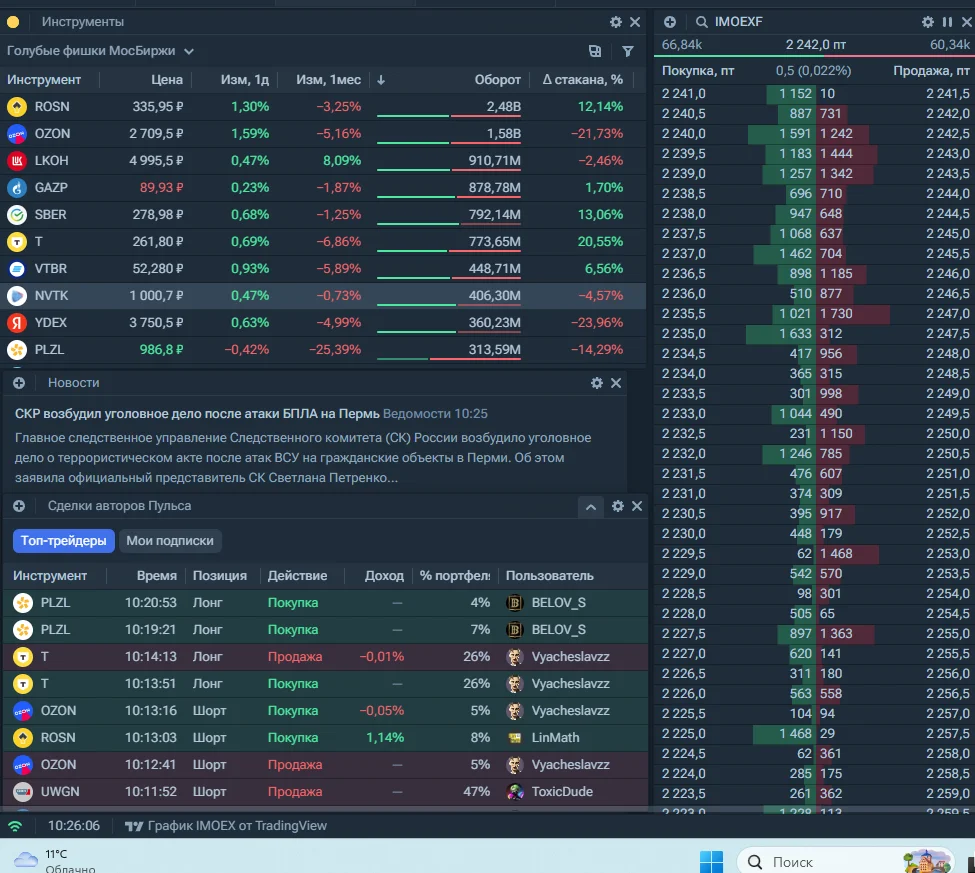Open the filter funnel in Инструменты
The image size is (975, 873).
click(628, 51)
